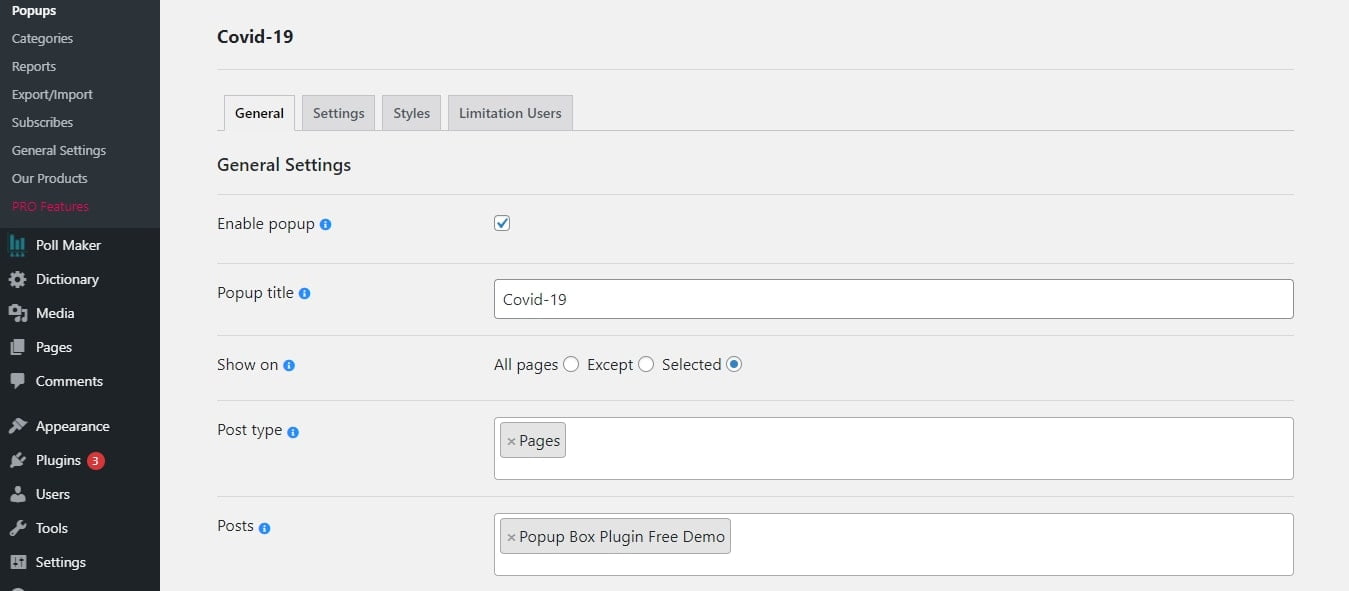Click the Settings sliders icon in sidebar
Viewport: 1349px width, 591px height.
[x=17, y=562]
